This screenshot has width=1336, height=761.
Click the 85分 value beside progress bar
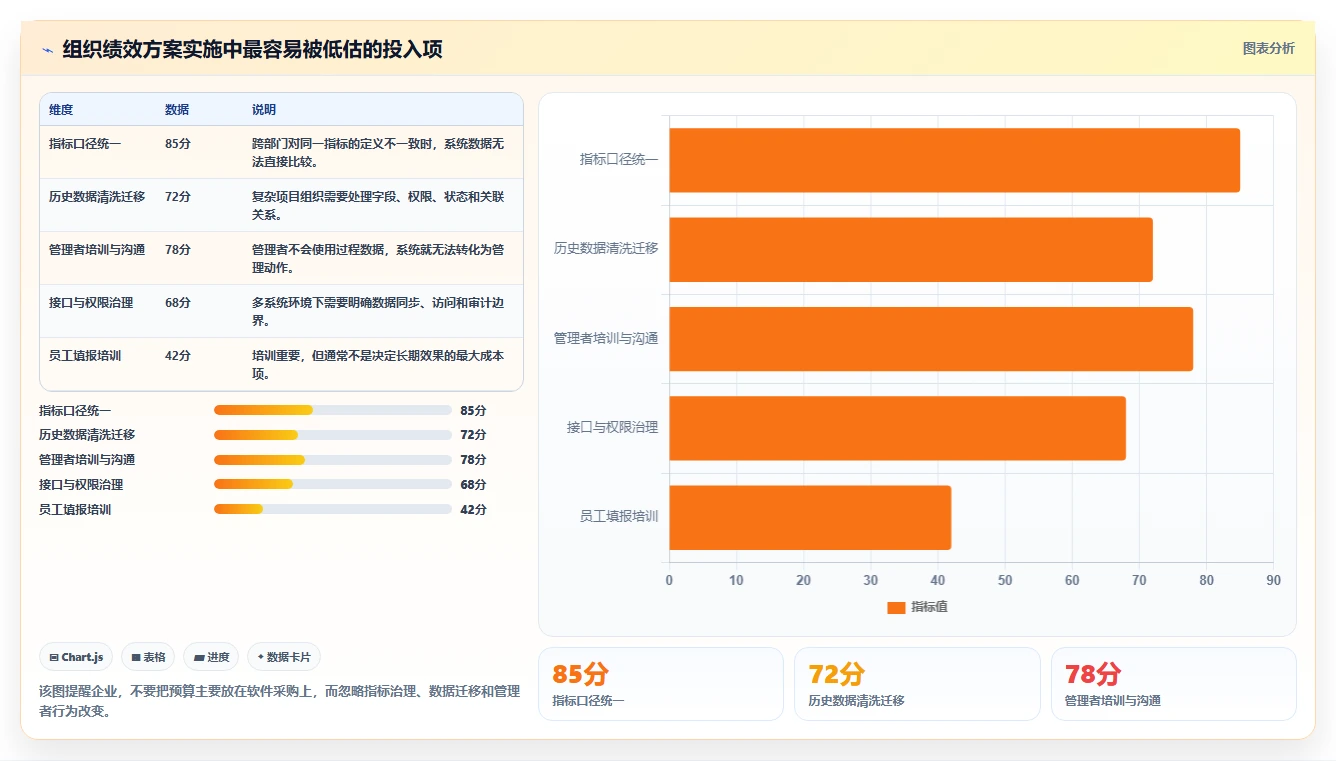point(473,410)
